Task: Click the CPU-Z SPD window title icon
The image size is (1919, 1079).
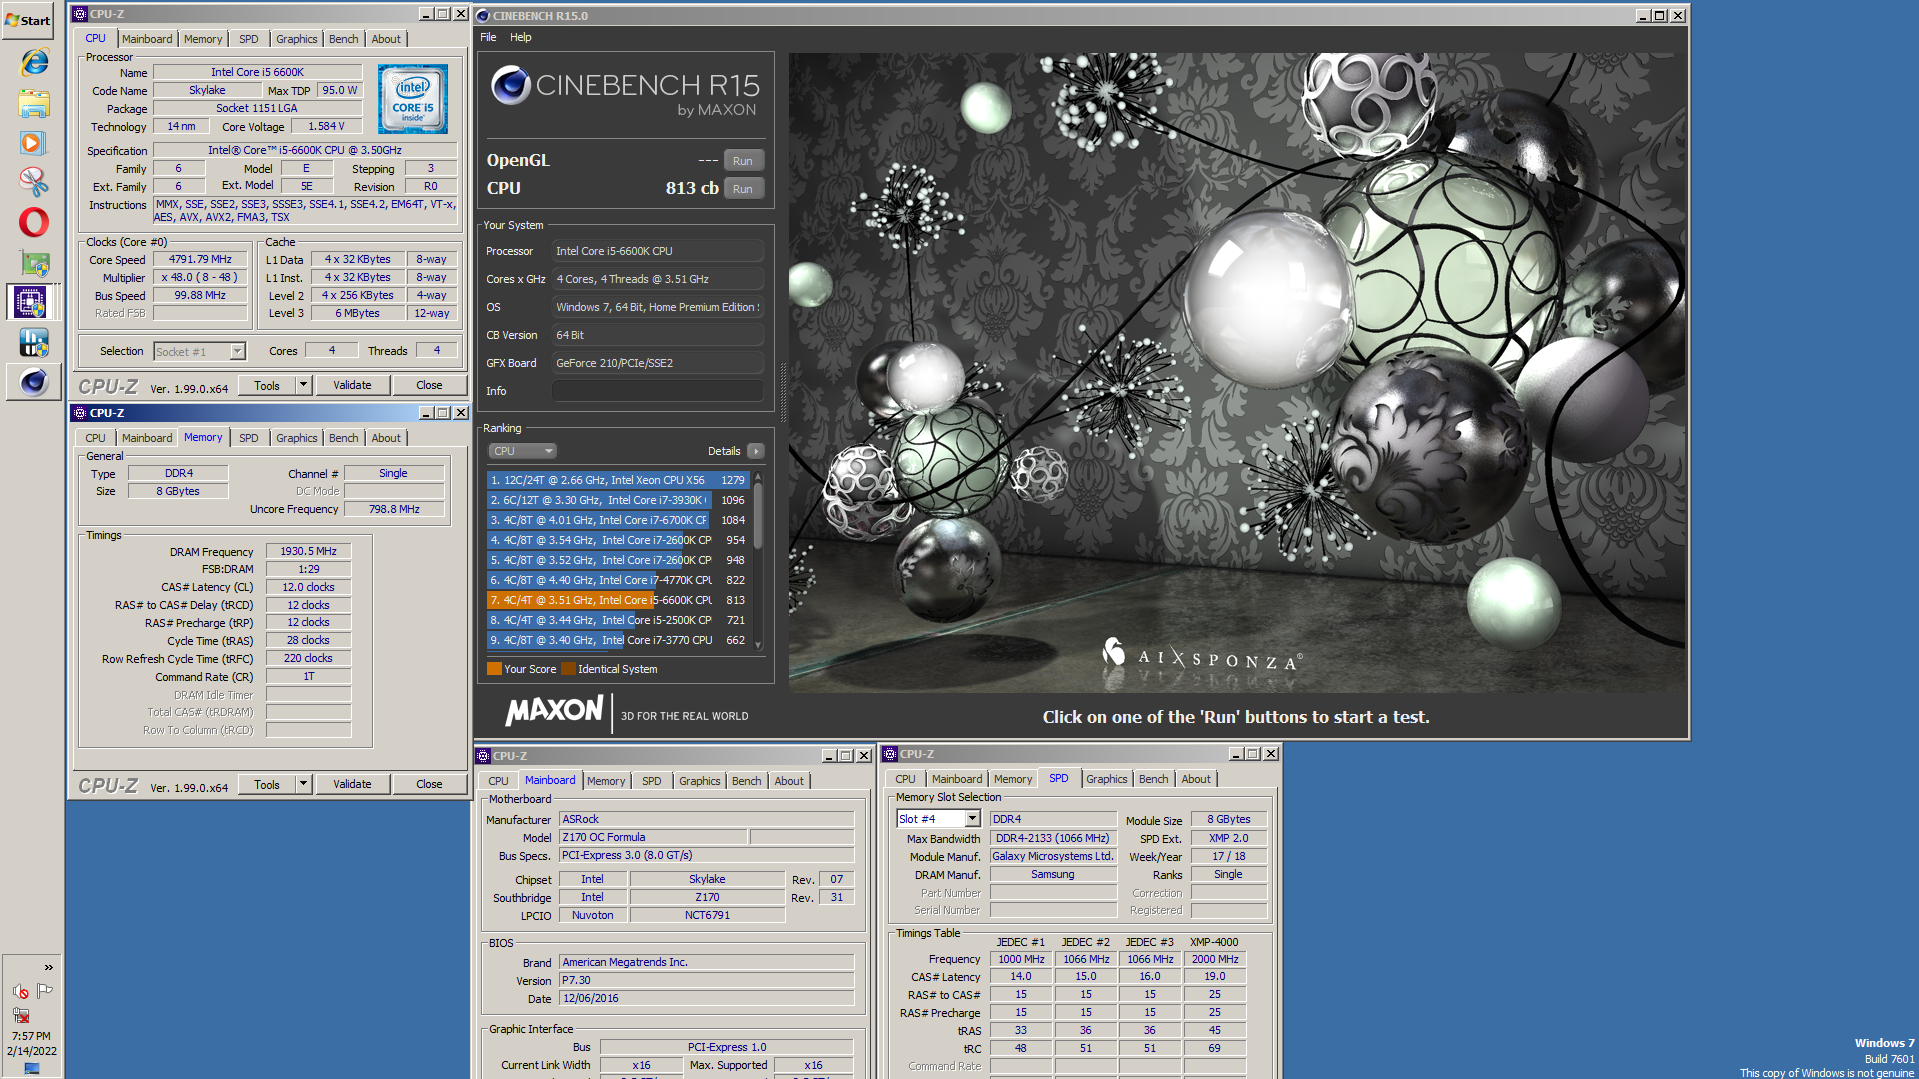Action: click(890, 754)
